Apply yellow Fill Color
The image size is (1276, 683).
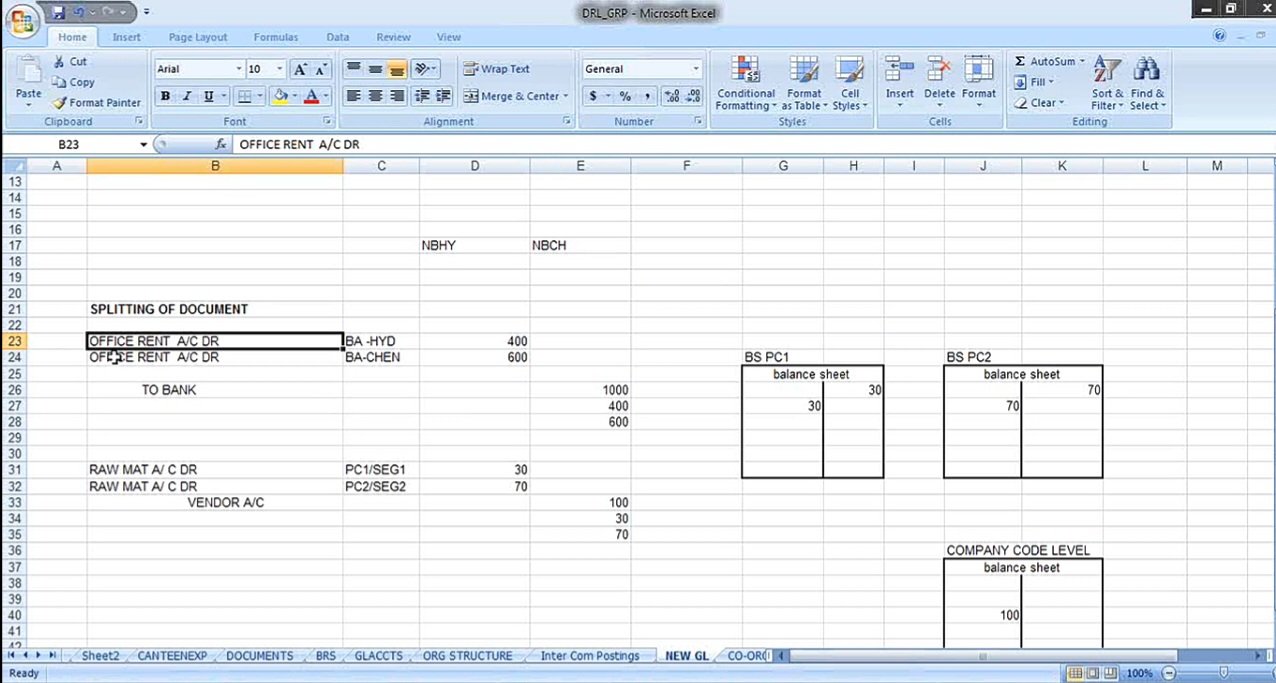(280, 96)
